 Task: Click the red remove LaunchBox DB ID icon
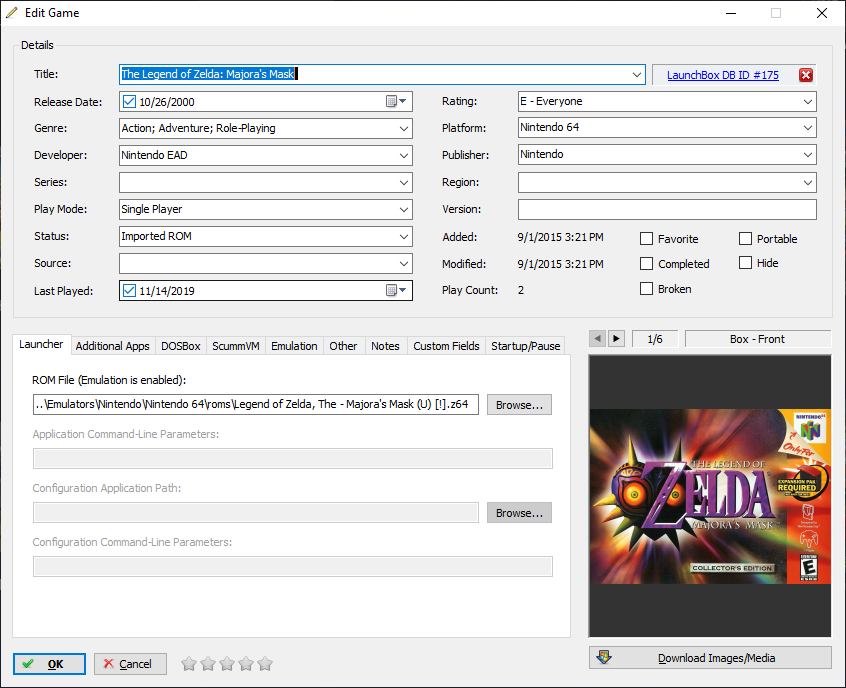coord(806,75)
